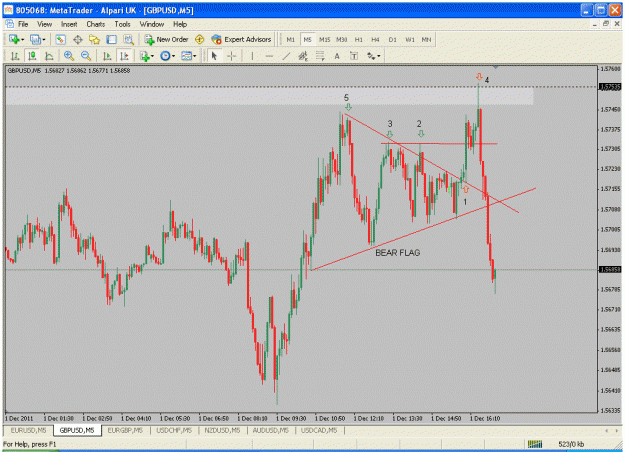Click the 'For Help, press F1' status text
625x452 pixels.
click(x=30, y=444)
